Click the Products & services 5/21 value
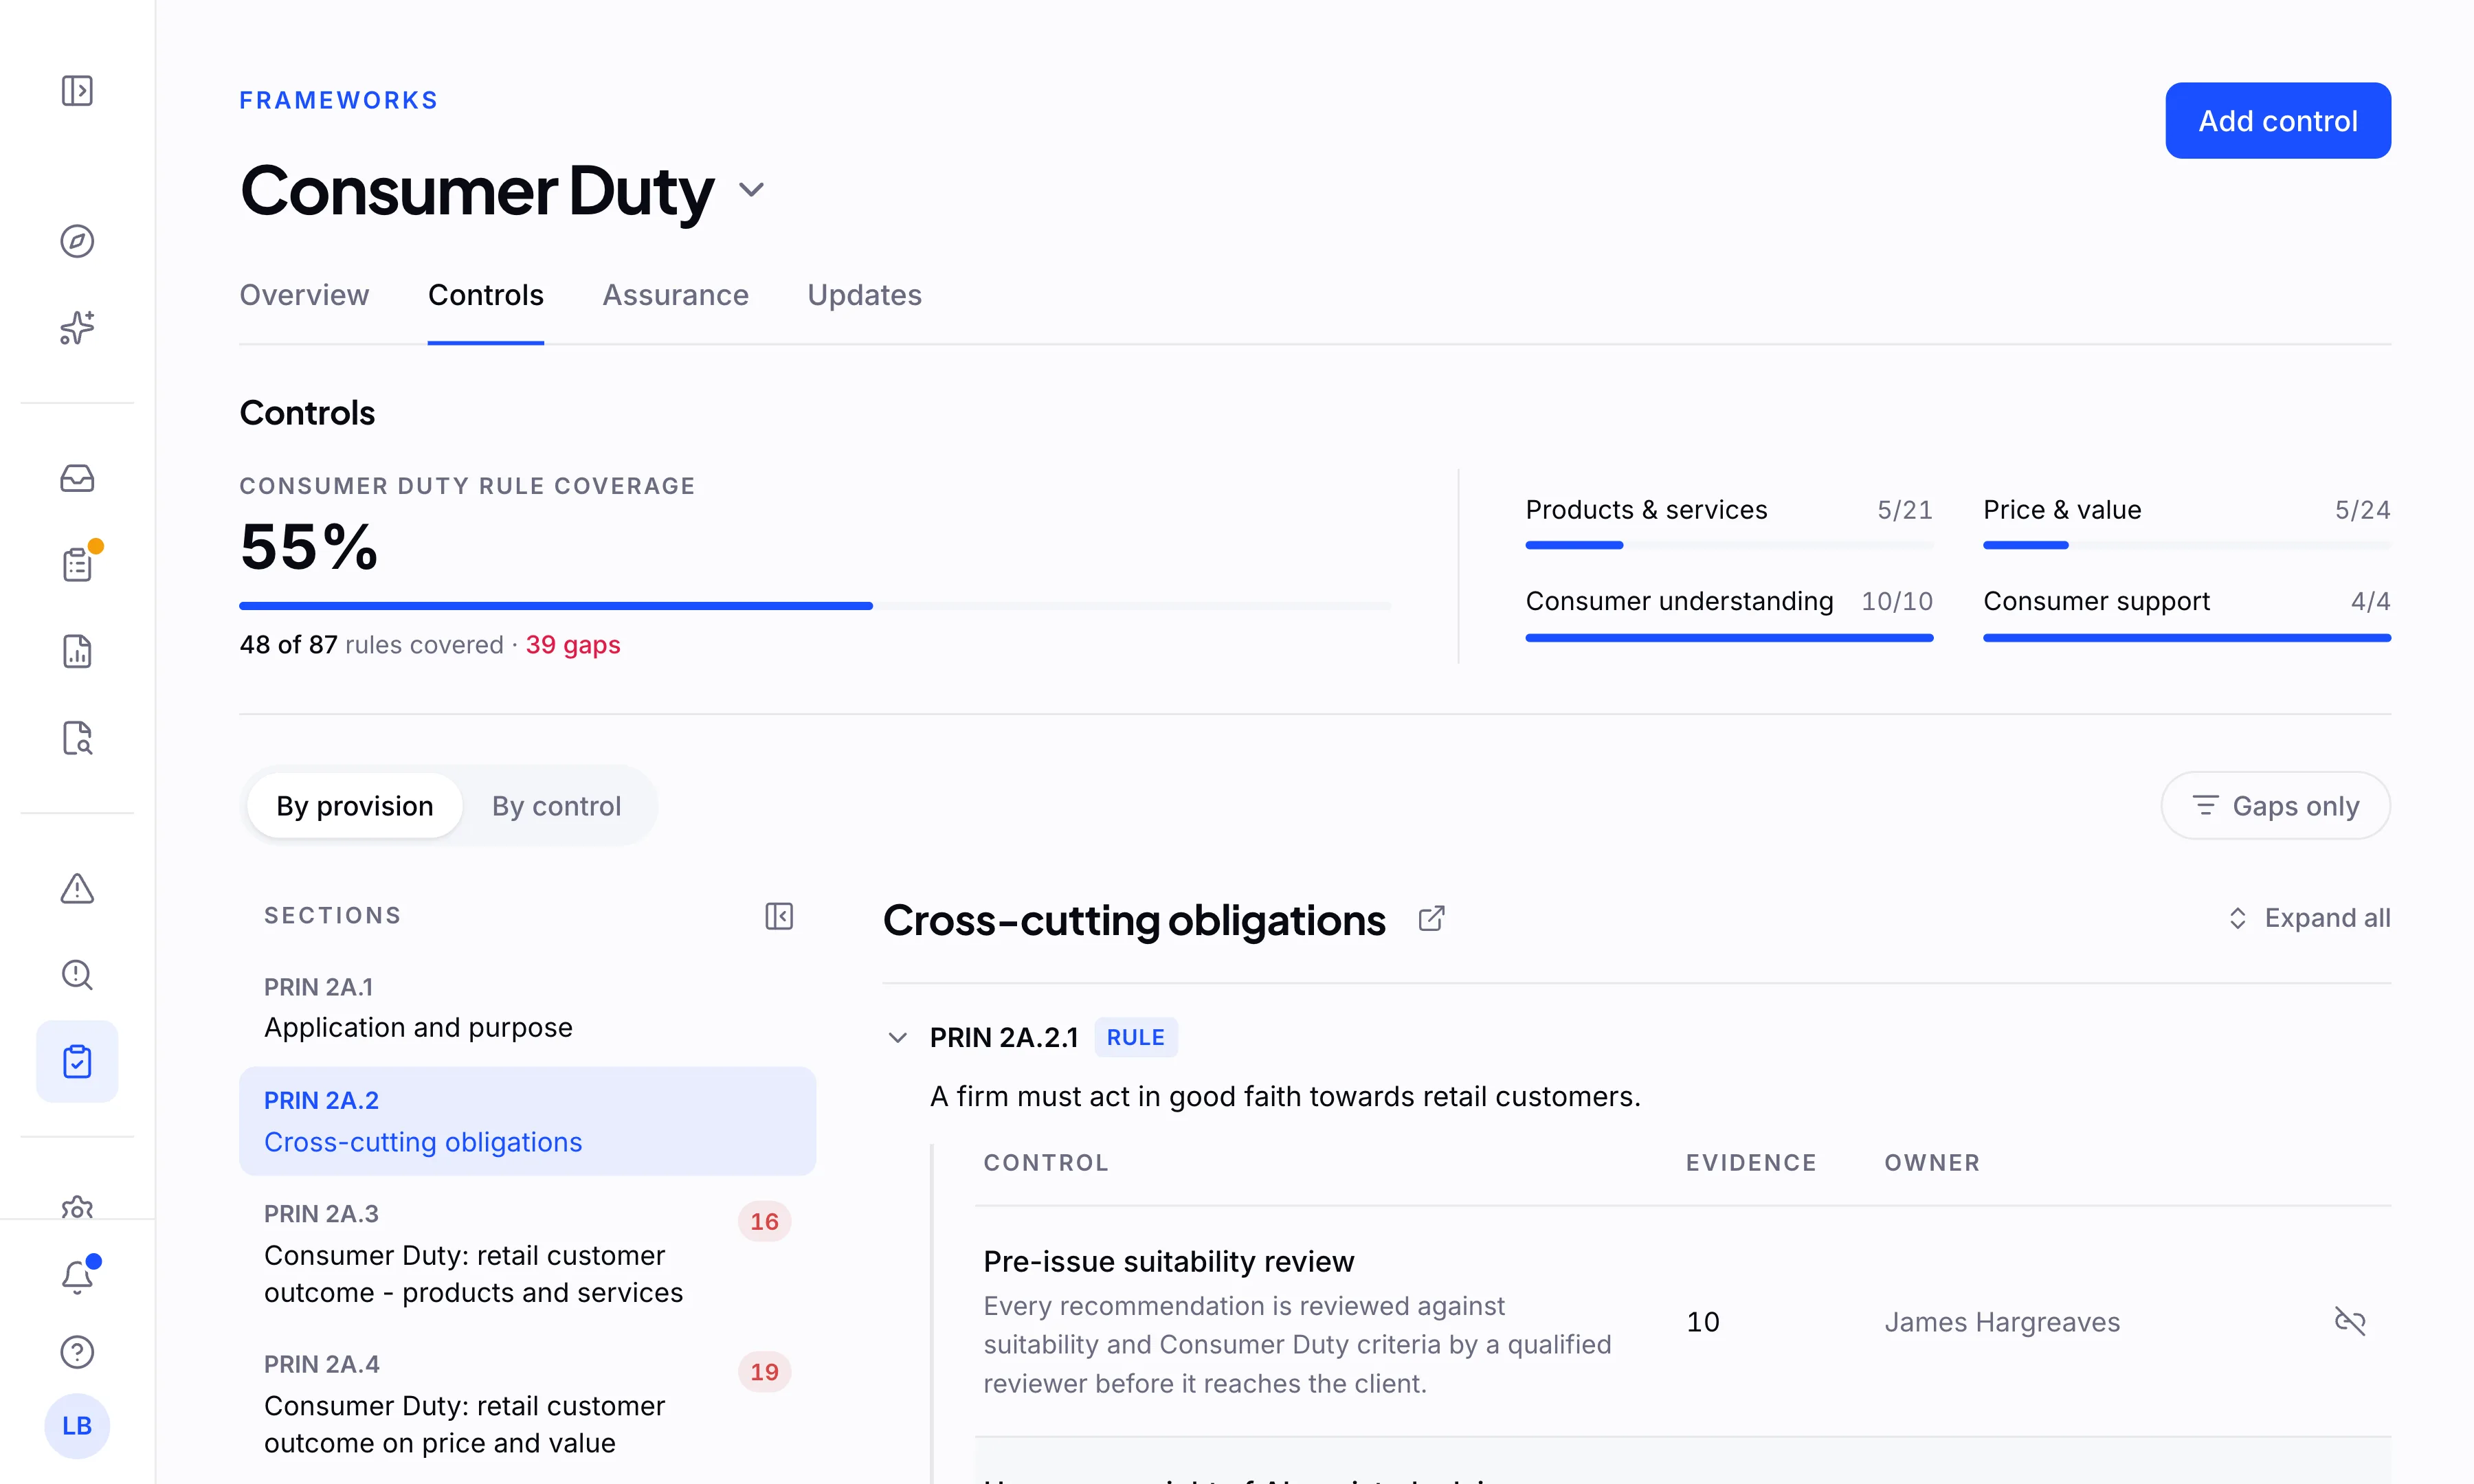 (1904, 510)
